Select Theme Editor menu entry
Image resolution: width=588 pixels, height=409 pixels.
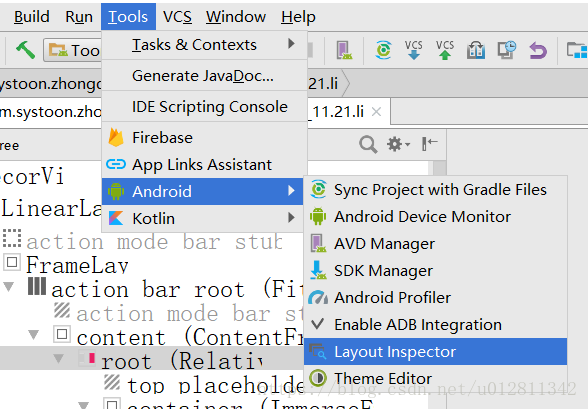click(435, 379)
